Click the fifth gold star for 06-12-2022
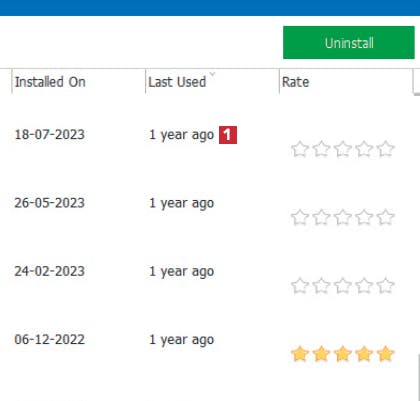Screen dimensions: 420x401 point(386,354)
